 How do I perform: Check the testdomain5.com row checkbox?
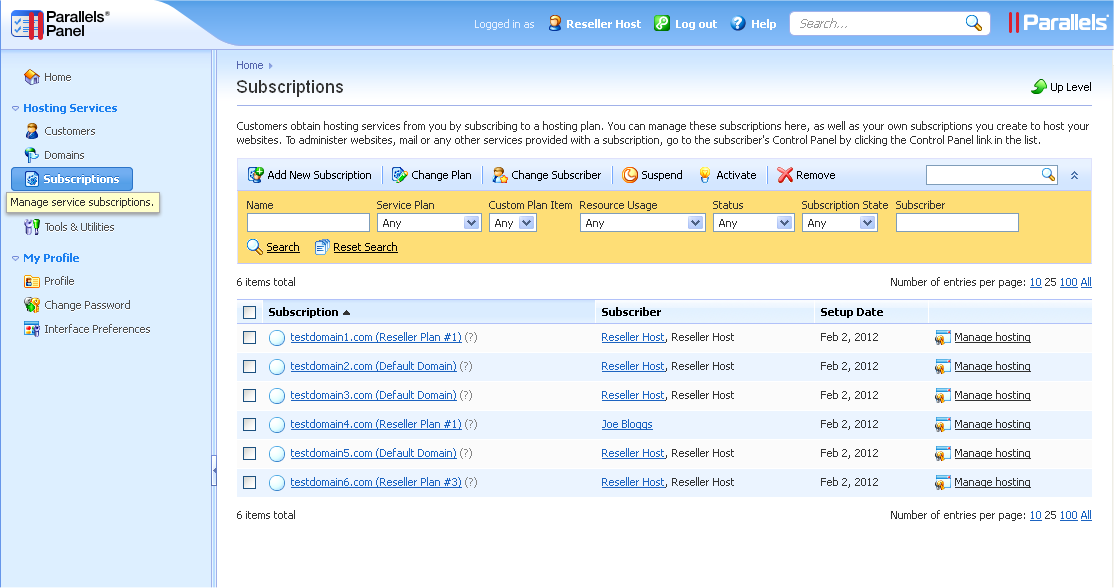tap(249, 453)
